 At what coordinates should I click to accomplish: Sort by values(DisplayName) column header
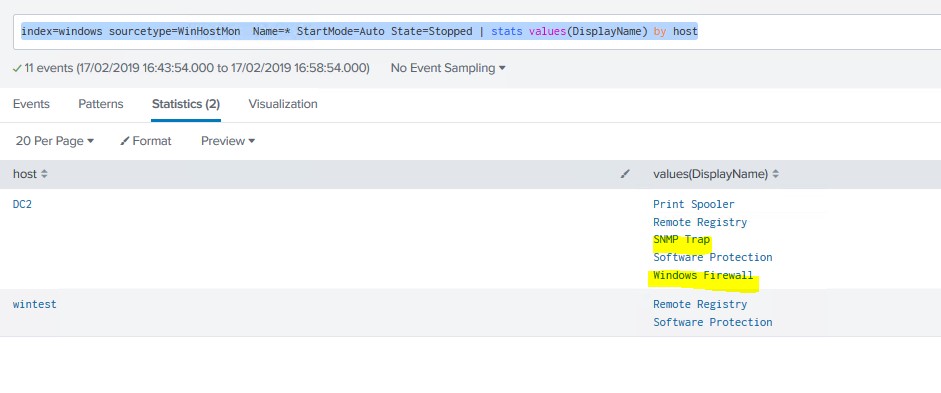pos(716,175)
